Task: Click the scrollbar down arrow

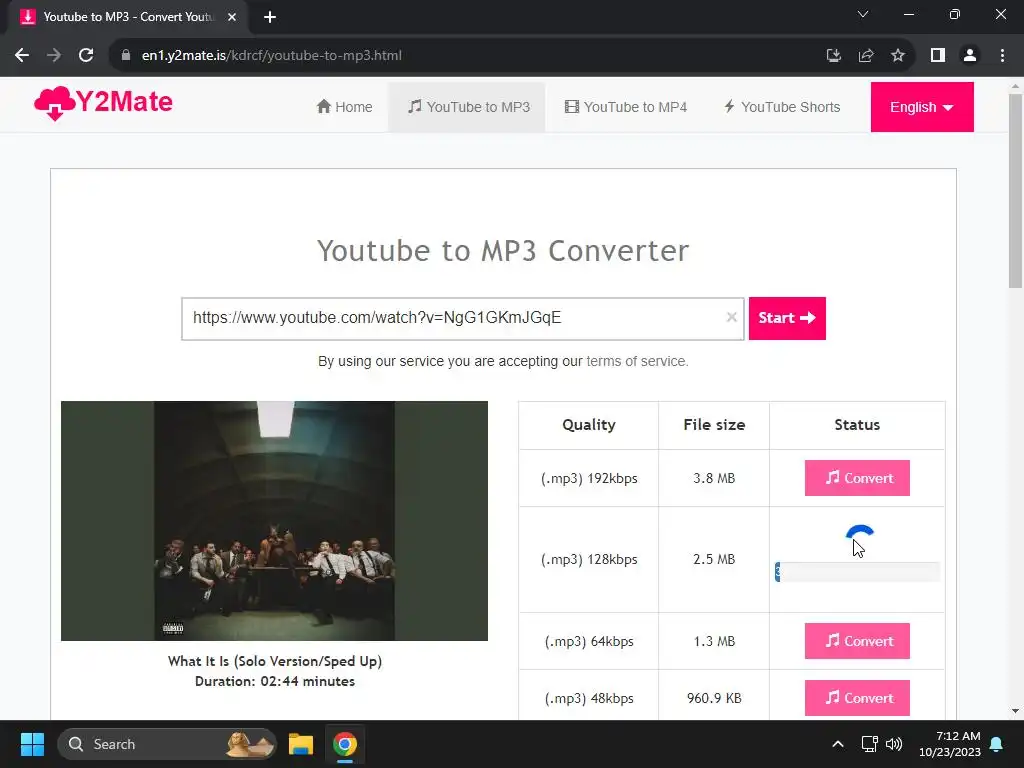Action: point(1015,711)
